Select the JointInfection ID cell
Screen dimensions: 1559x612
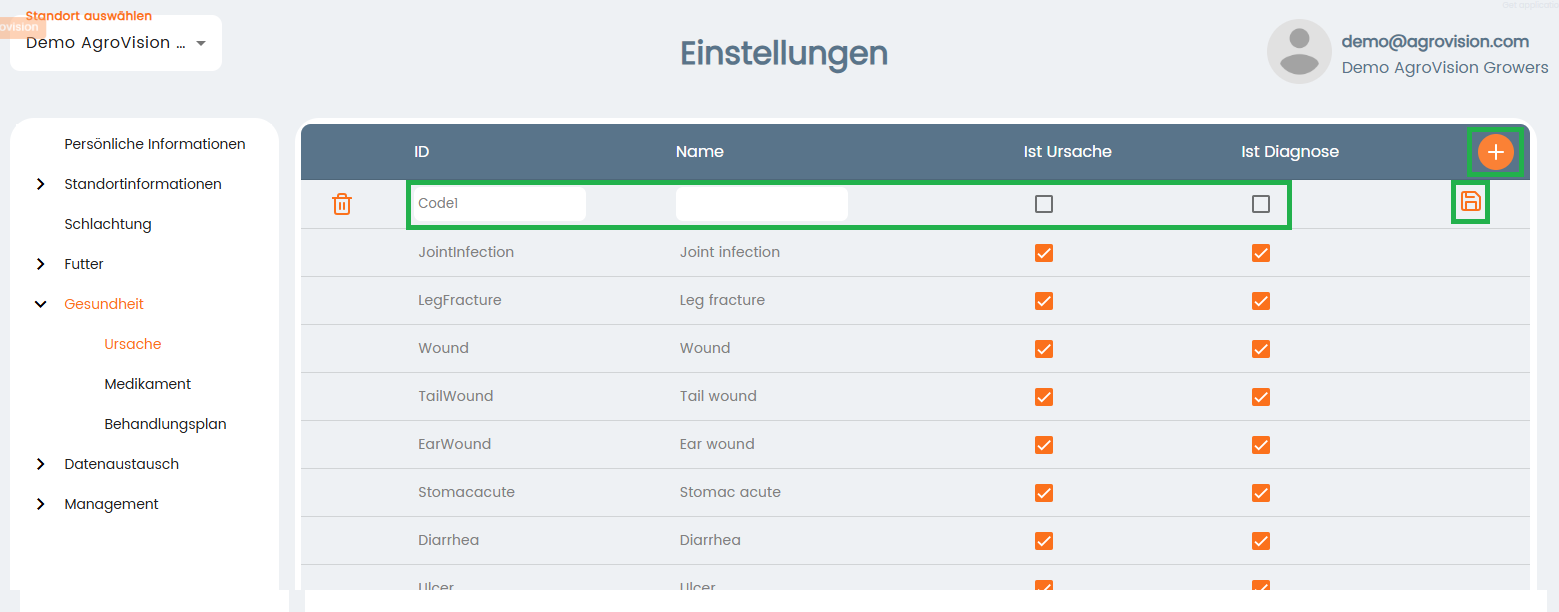[x=466, y=252]
